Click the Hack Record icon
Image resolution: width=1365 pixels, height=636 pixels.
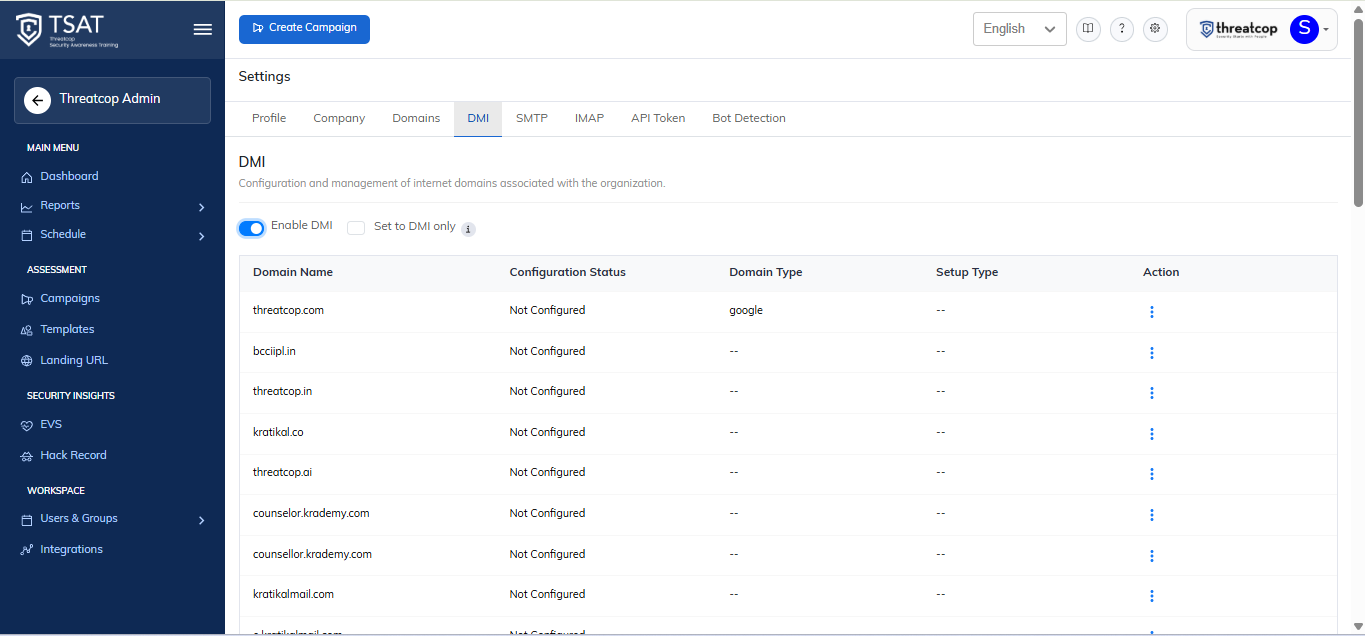pyautogui.click(x=27, y=456)
